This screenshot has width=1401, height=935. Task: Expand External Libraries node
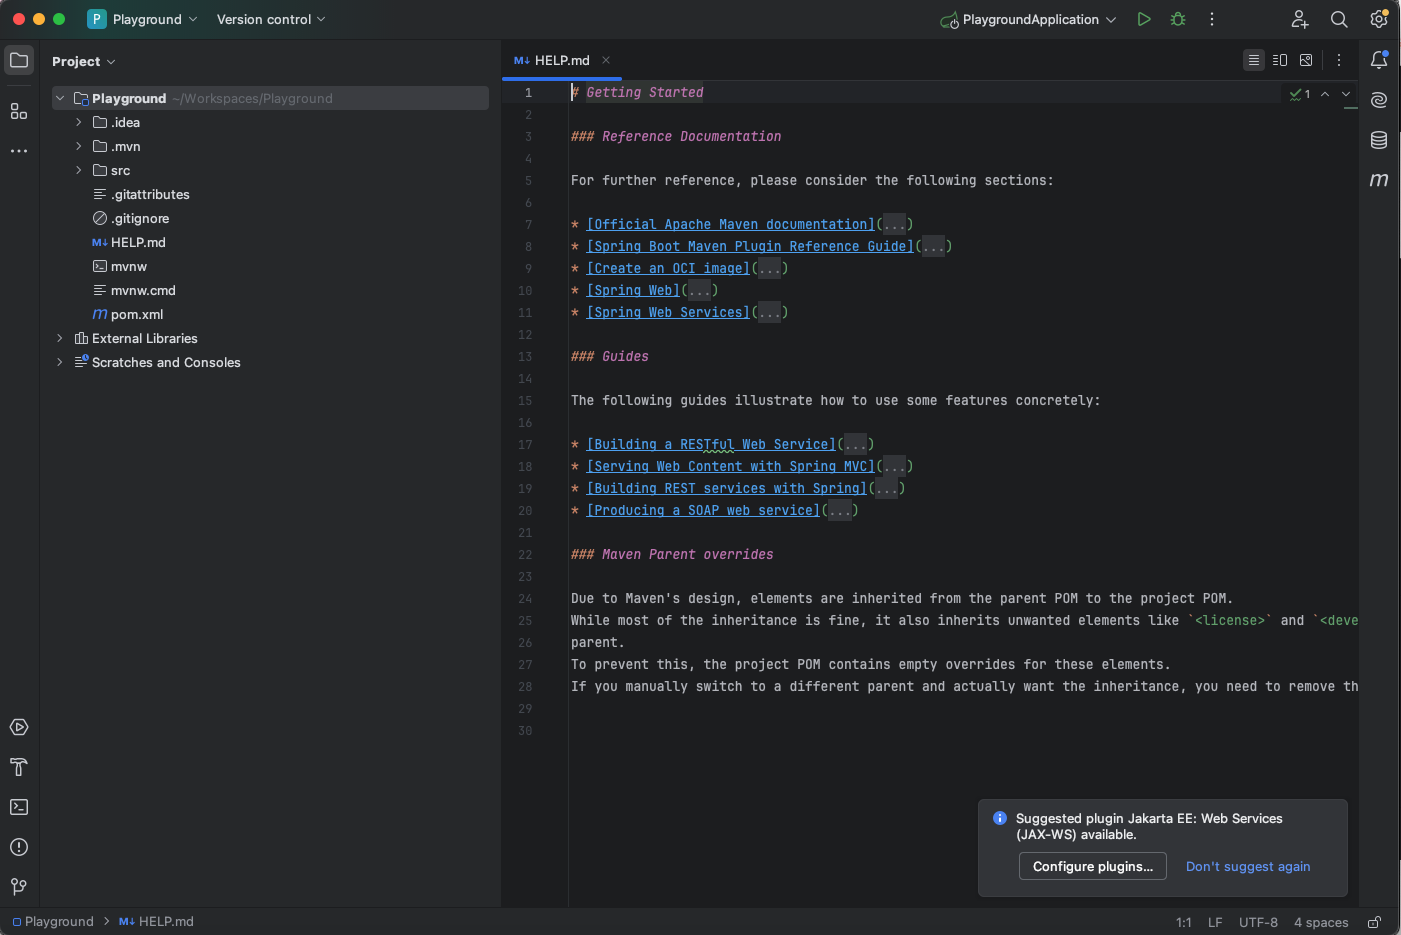click(x=60, y=338)
